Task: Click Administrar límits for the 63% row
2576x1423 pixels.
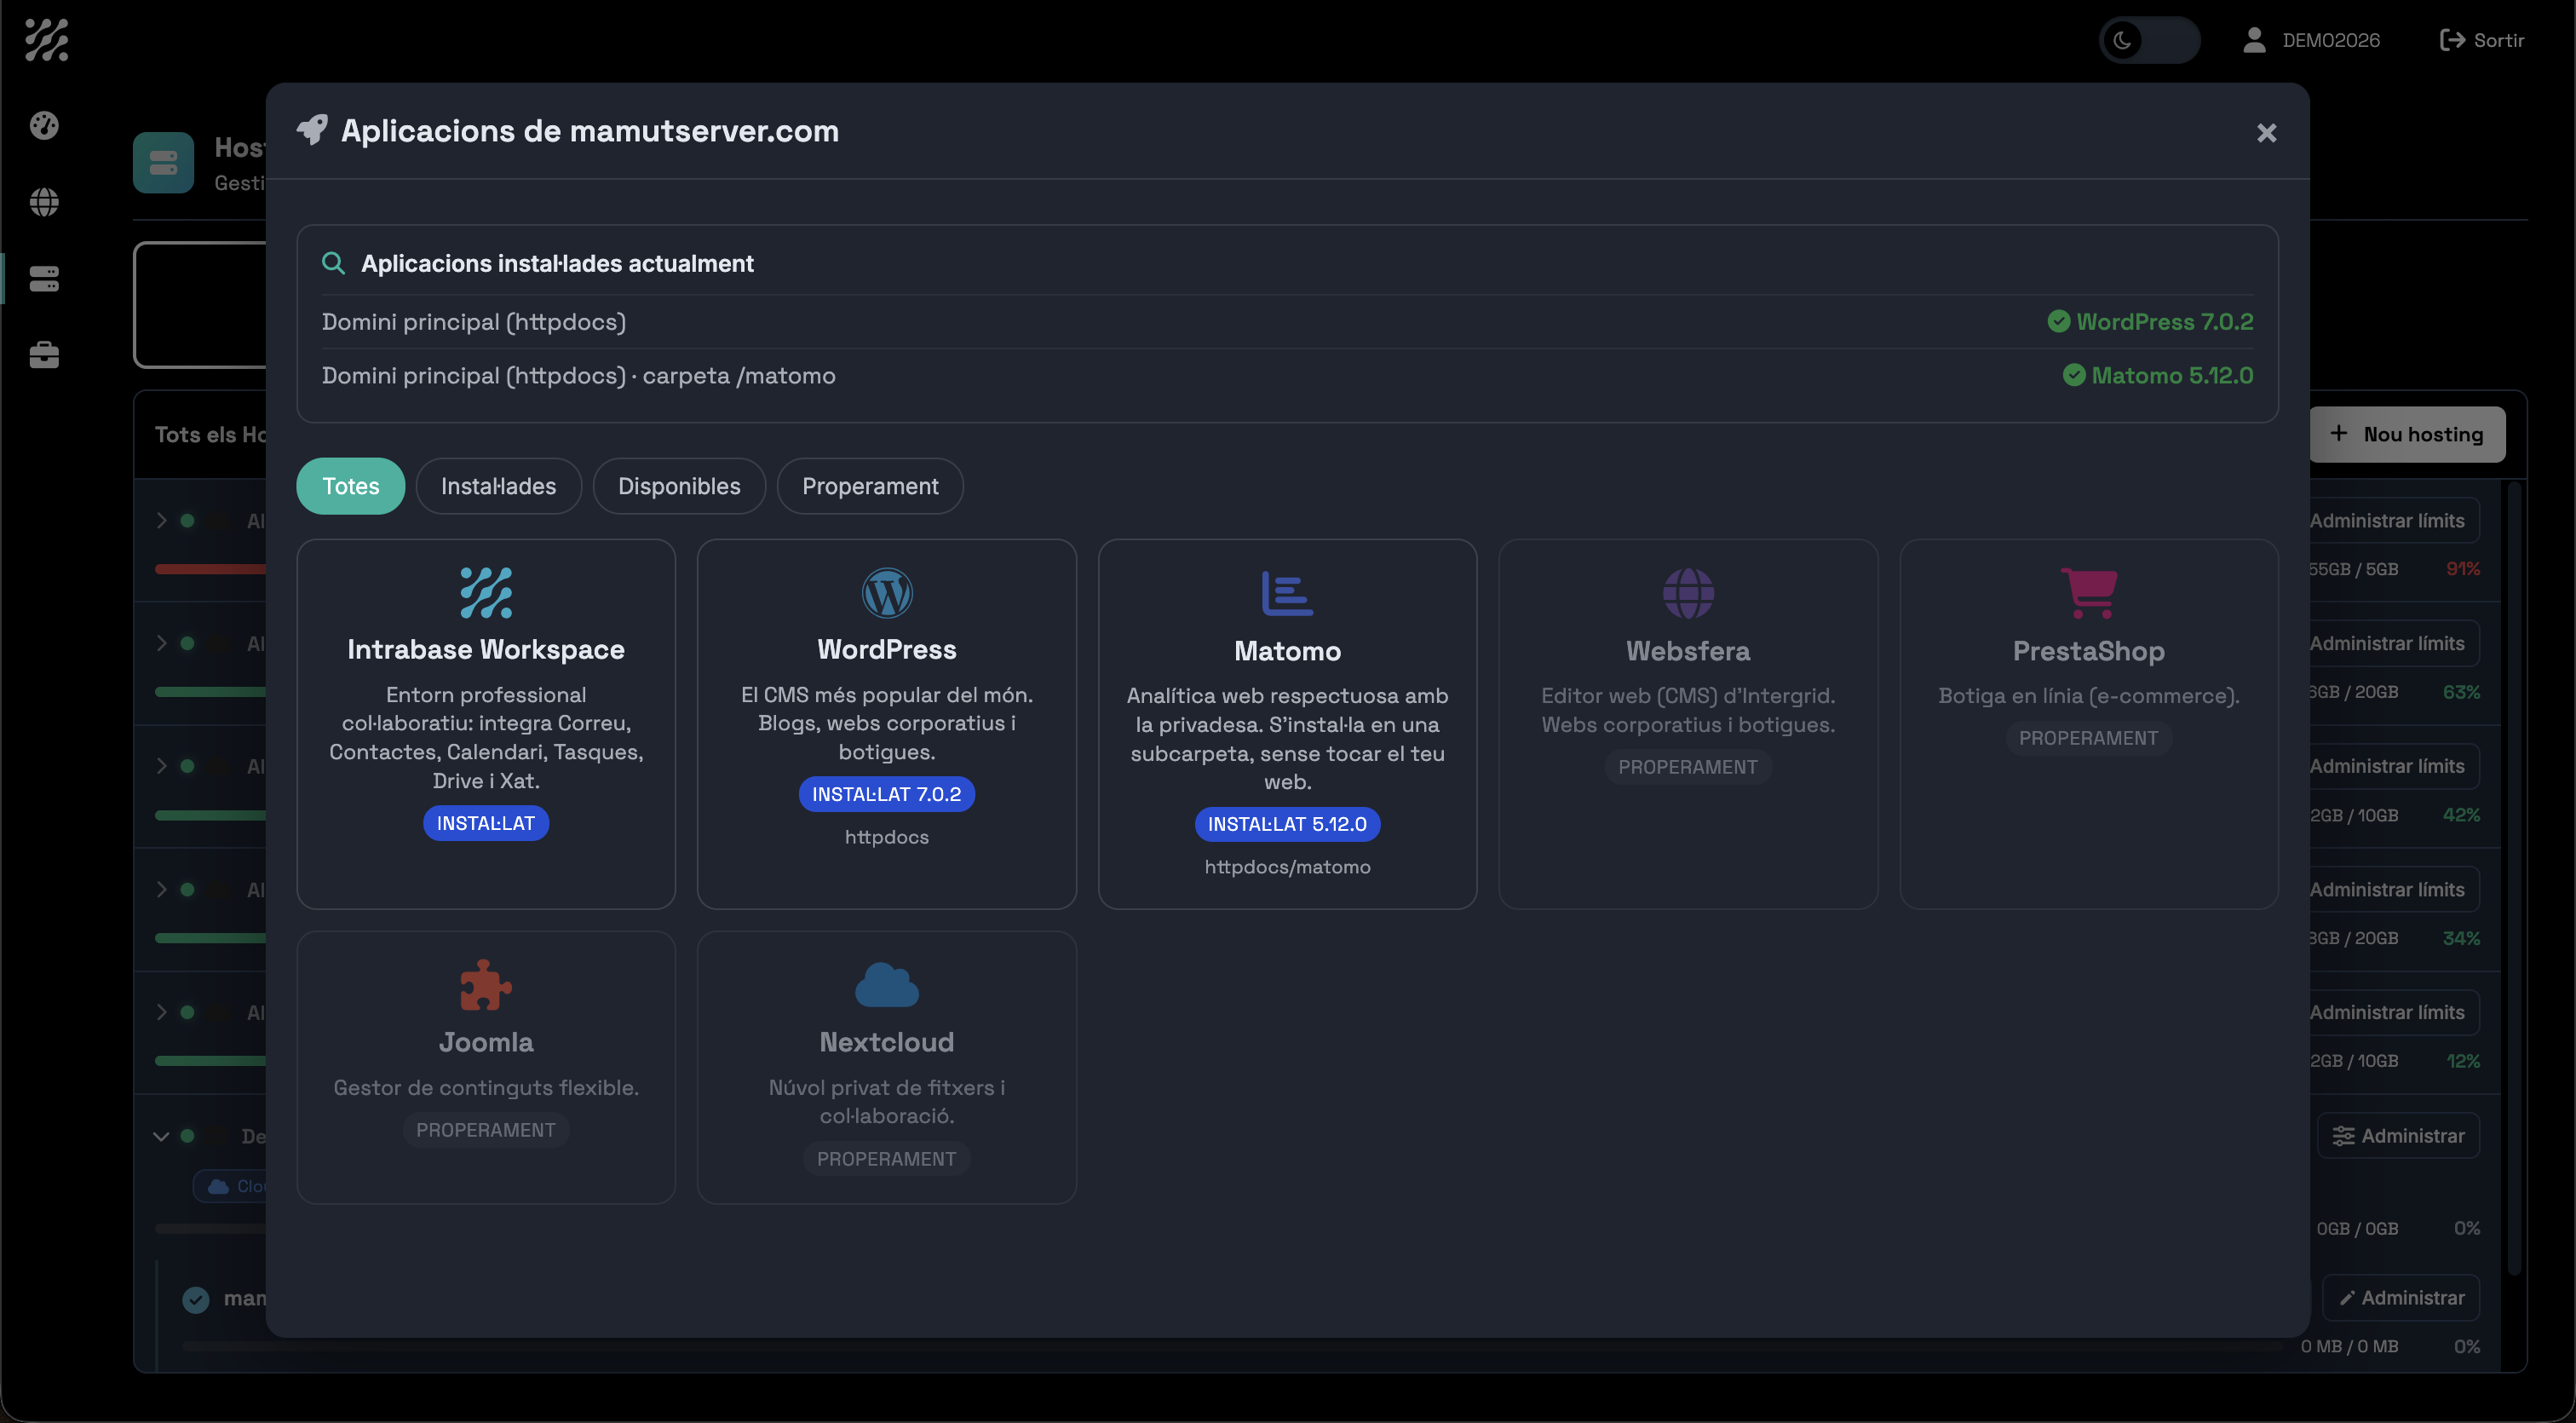Action: [x=2387, y=643]
